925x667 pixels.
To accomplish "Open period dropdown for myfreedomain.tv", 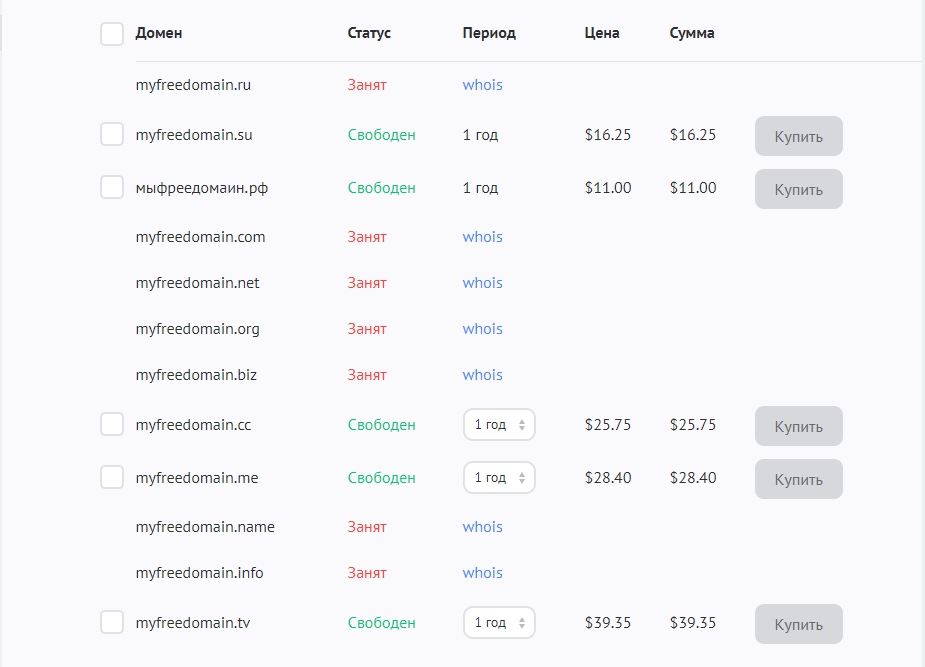I will pyautogui.click(x=499, y=623).
